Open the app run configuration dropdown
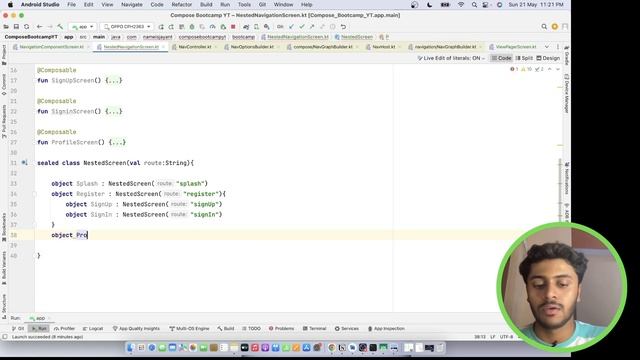The width and height of the screenshot is (640, 360). (x=82, y=27)
